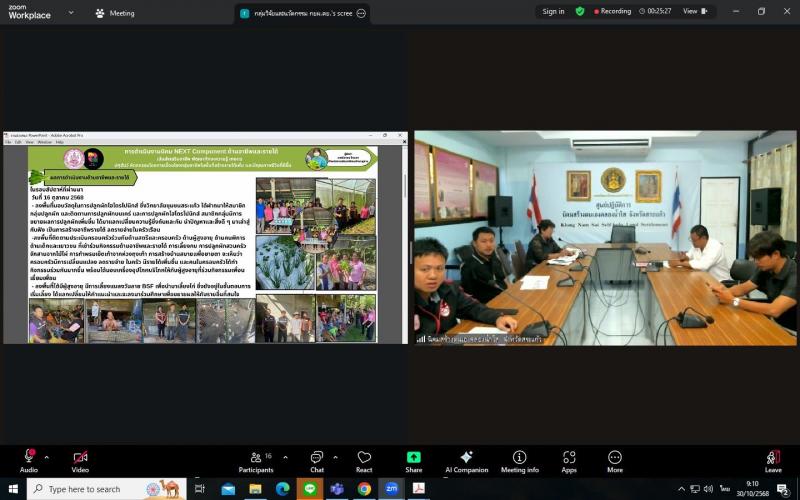Viewport: 800px width, 500px height.
Task: Click Thai input language indicator
Action: pyautogui.click(x=724, y=489)
